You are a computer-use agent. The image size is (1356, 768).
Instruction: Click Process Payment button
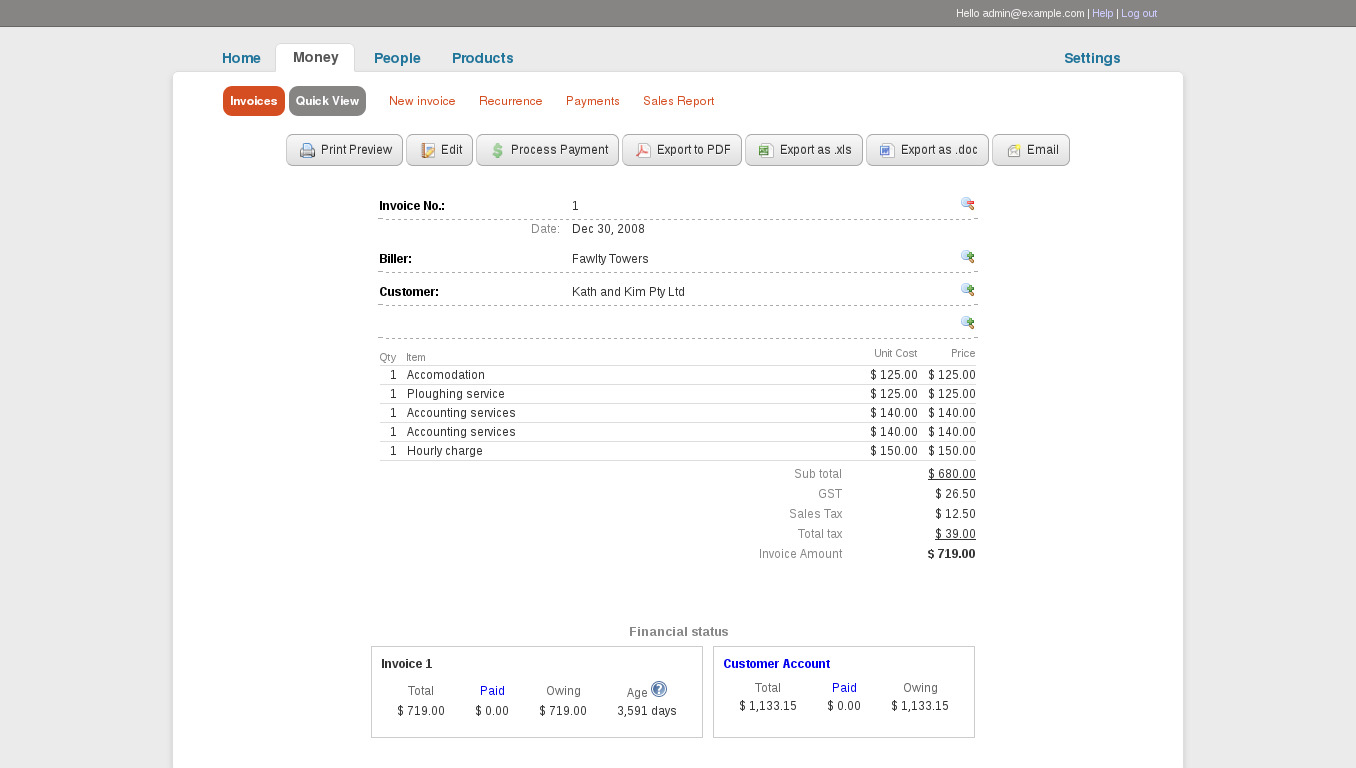click(547, 150)
